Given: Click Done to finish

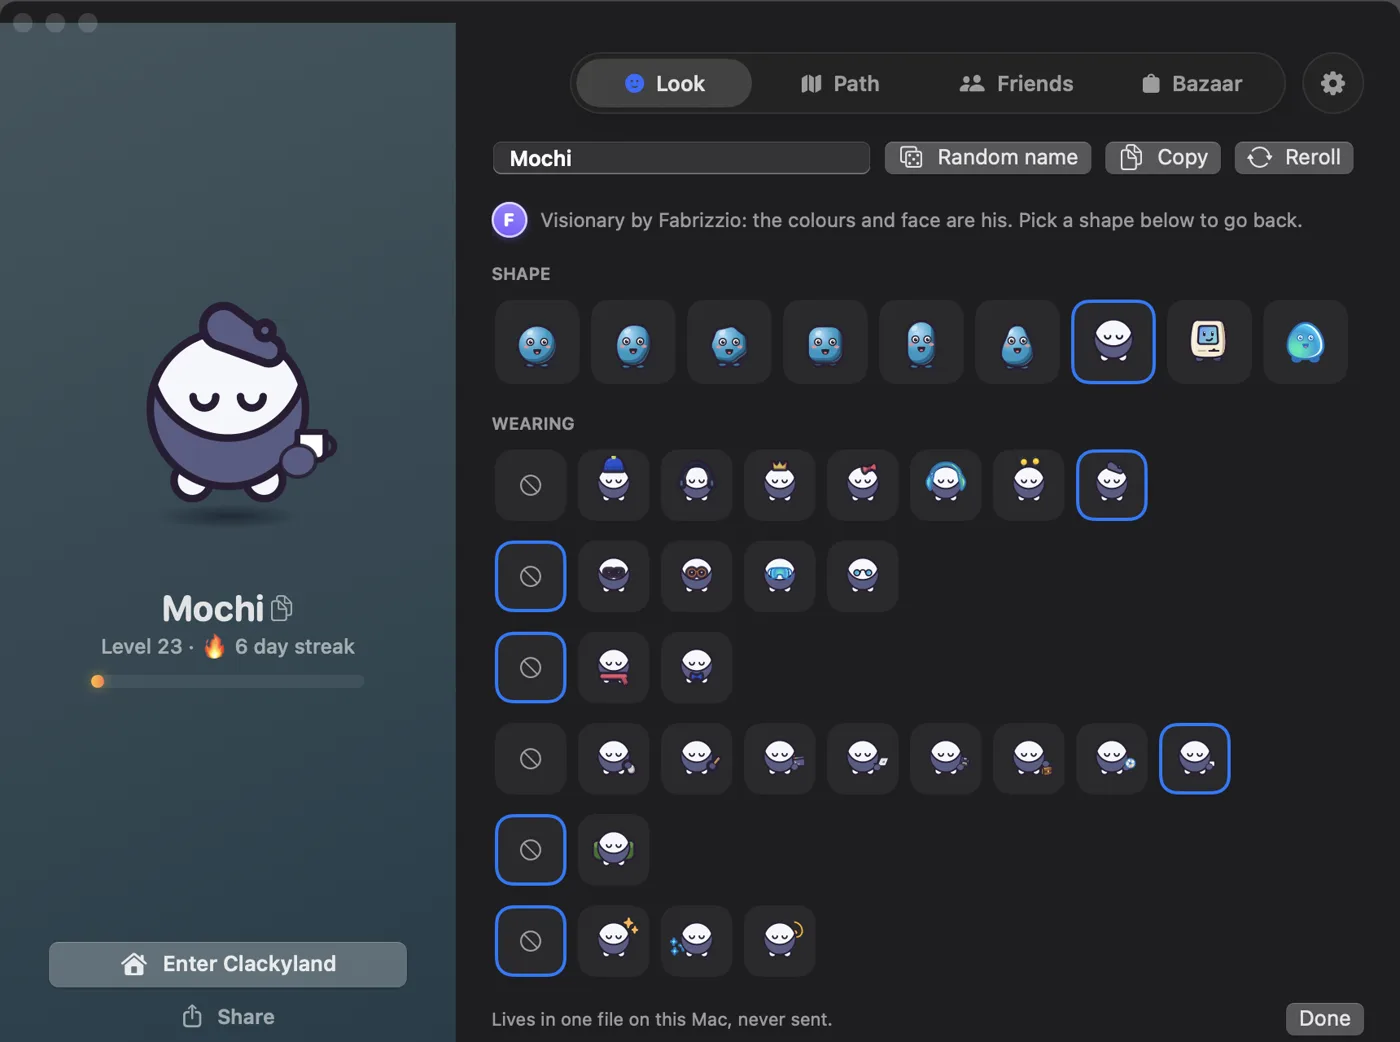Looking at the screenshot, I should 1325,1018.
